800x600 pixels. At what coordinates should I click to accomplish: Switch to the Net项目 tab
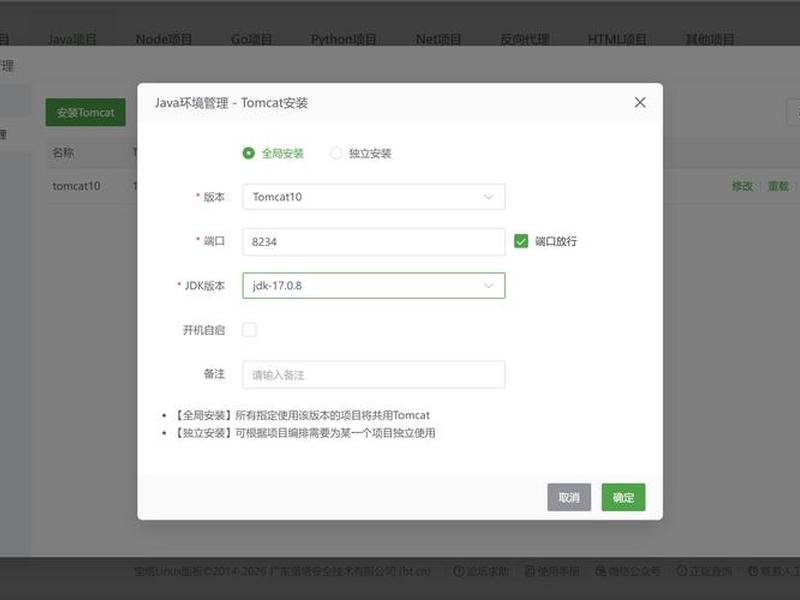[438, 39]
